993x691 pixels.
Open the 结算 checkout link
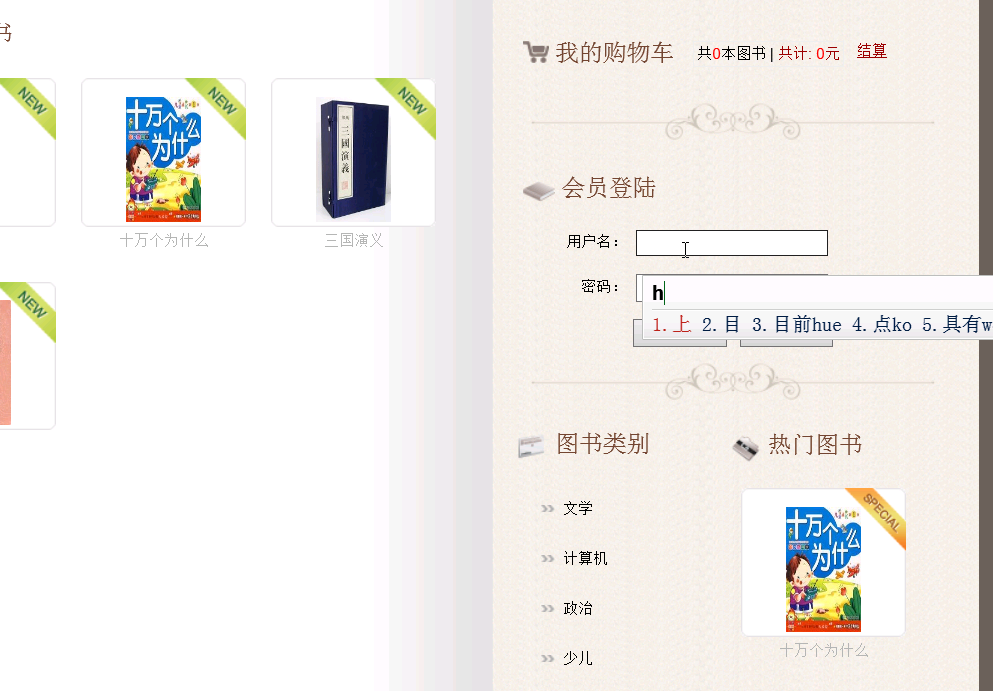[871, 51]
